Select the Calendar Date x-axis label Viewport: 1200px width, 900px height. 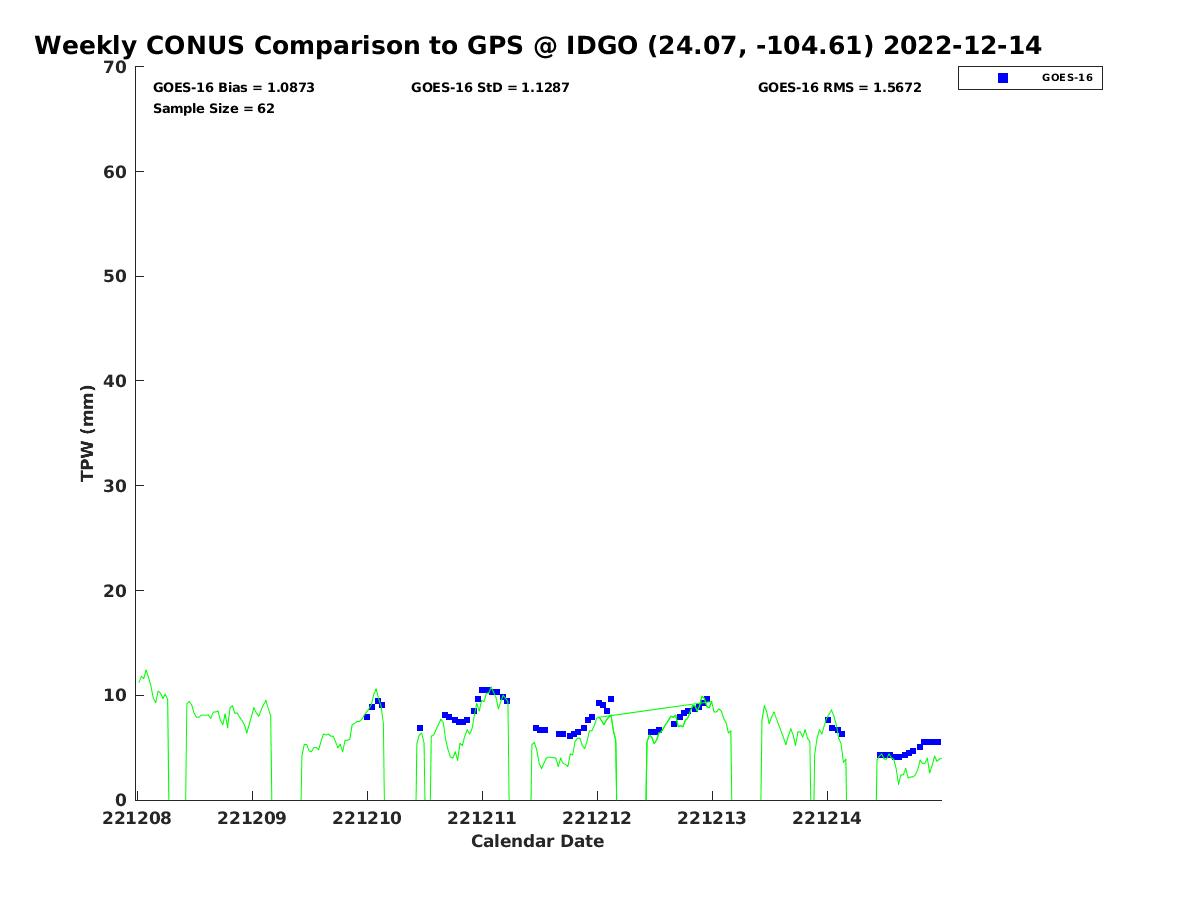[538, 842]
